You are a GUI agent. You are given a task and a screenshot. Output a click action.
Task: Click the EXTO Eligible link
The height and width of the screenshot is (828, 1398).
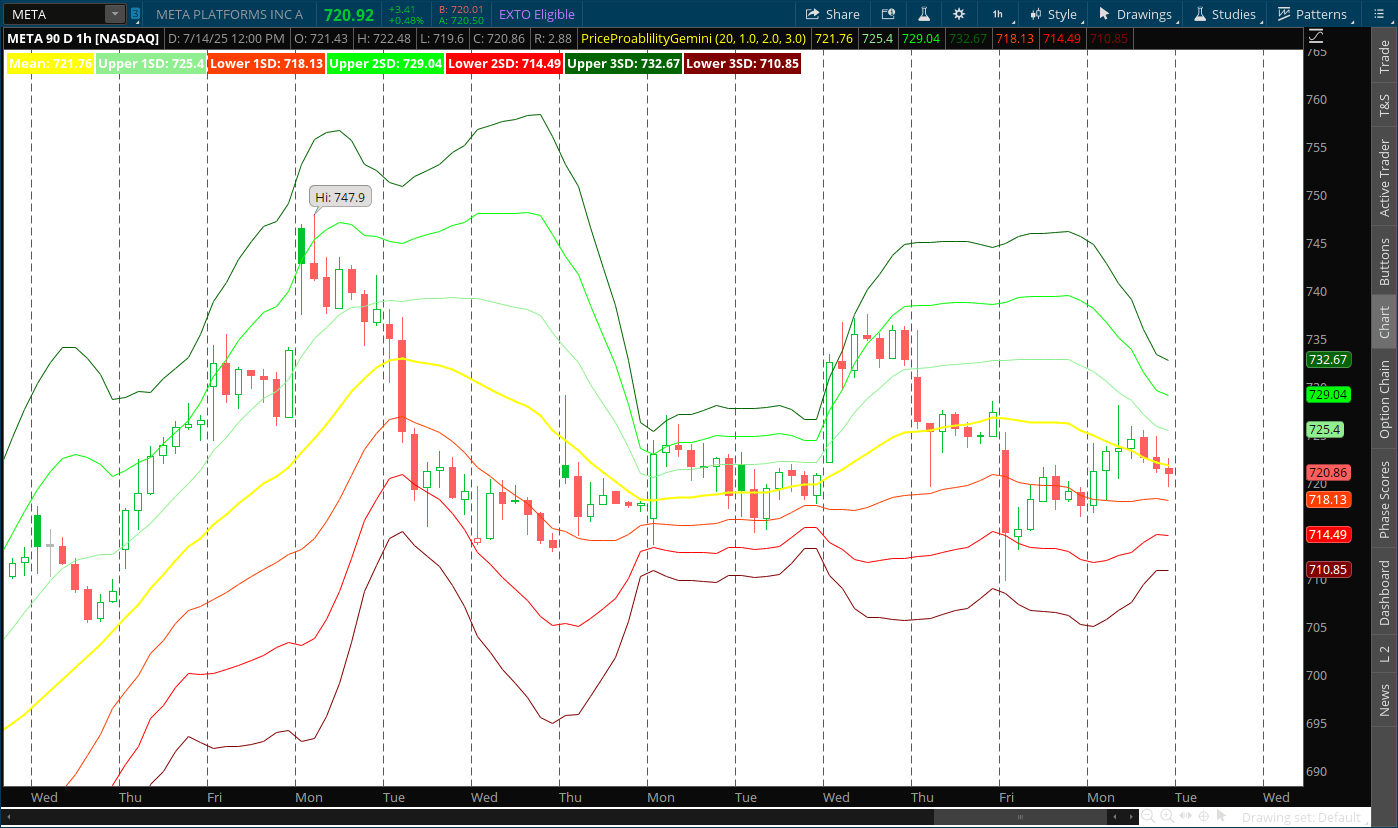(x=535, y=14)
